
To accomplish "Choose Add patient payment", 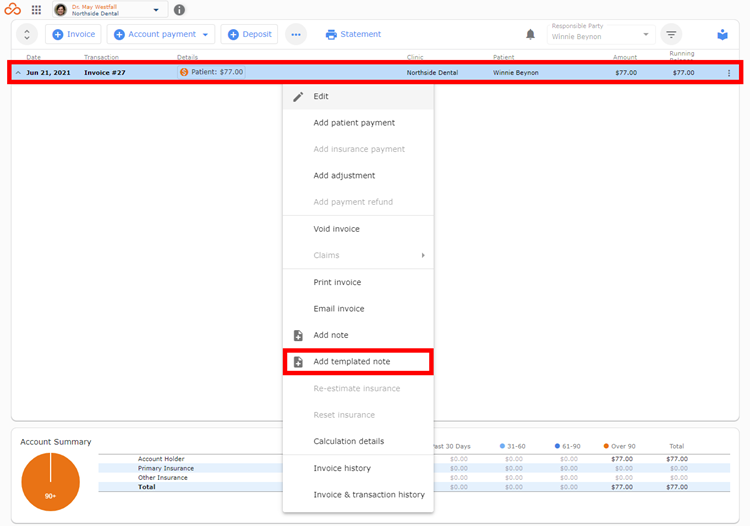I will pyautogui.click(x=358, y=123).
